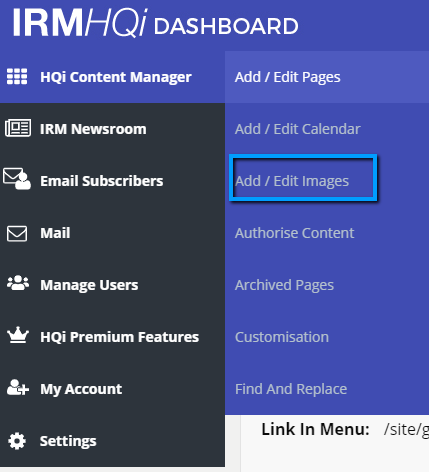Open the Customisation submenu entry
This screenshot has height=472, width=429.
[x=282, y=337]
